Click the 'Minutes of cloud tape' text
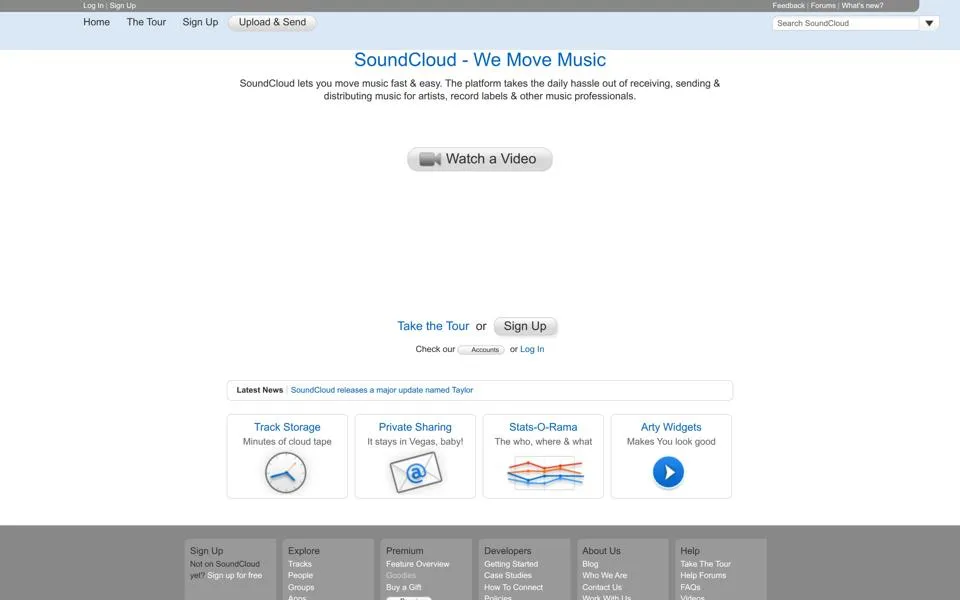The image size is (960, 600). pyautogui.click(x=287, y=441)
